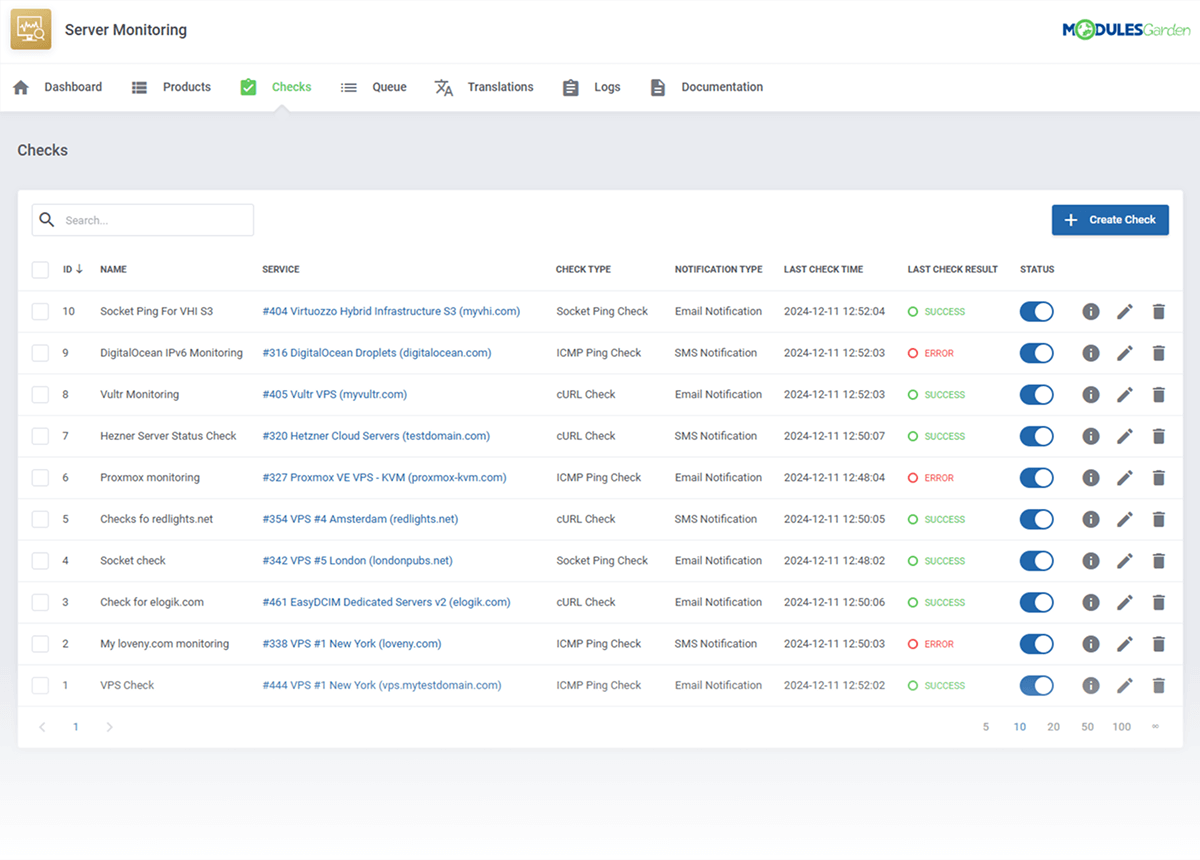
Task: Show 5 entries per page
Action: (x=986, y=727)
